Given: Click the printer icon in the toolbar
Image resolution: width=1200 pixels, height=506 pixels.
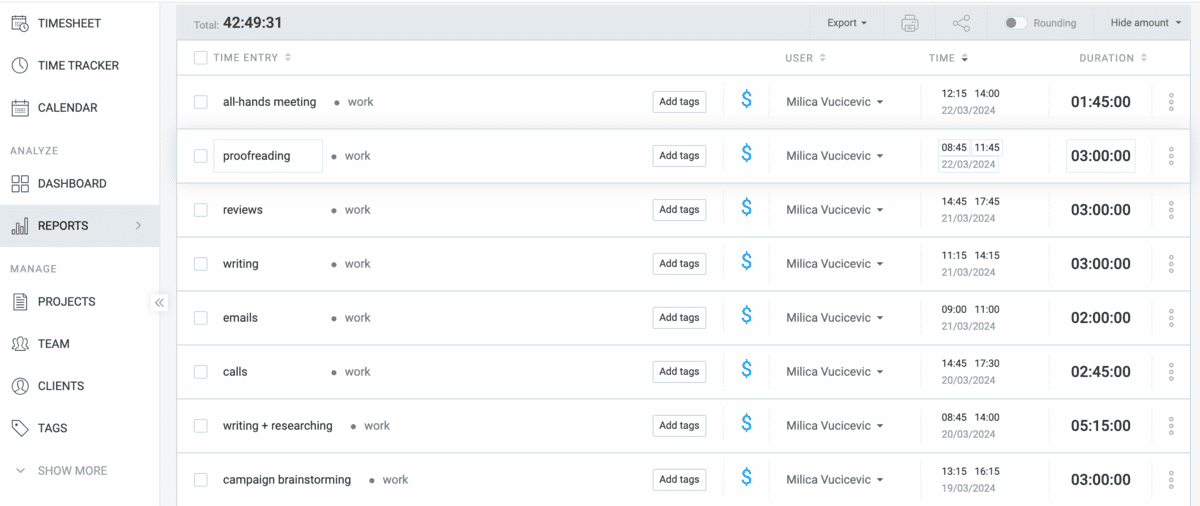Looking at the screenshot, I should coord(909,23).
